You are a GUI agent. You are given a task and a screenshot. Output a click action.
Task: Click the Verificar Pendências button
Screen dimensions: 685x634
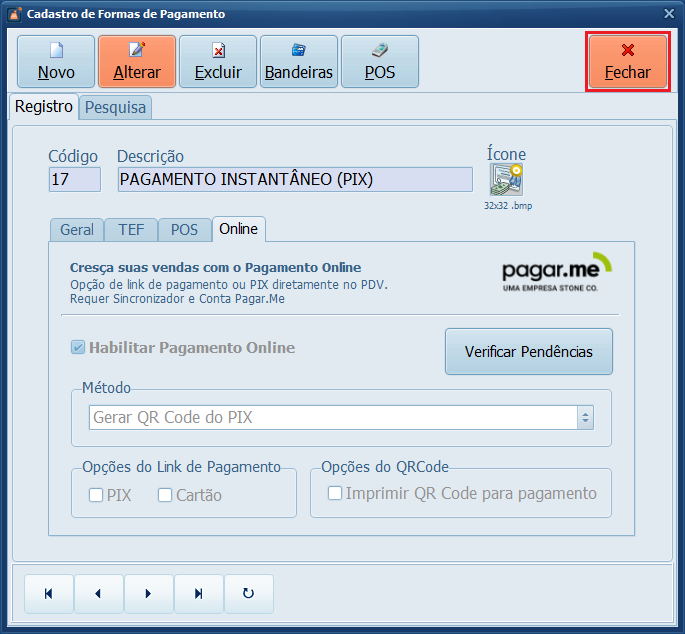click(528, 352)
